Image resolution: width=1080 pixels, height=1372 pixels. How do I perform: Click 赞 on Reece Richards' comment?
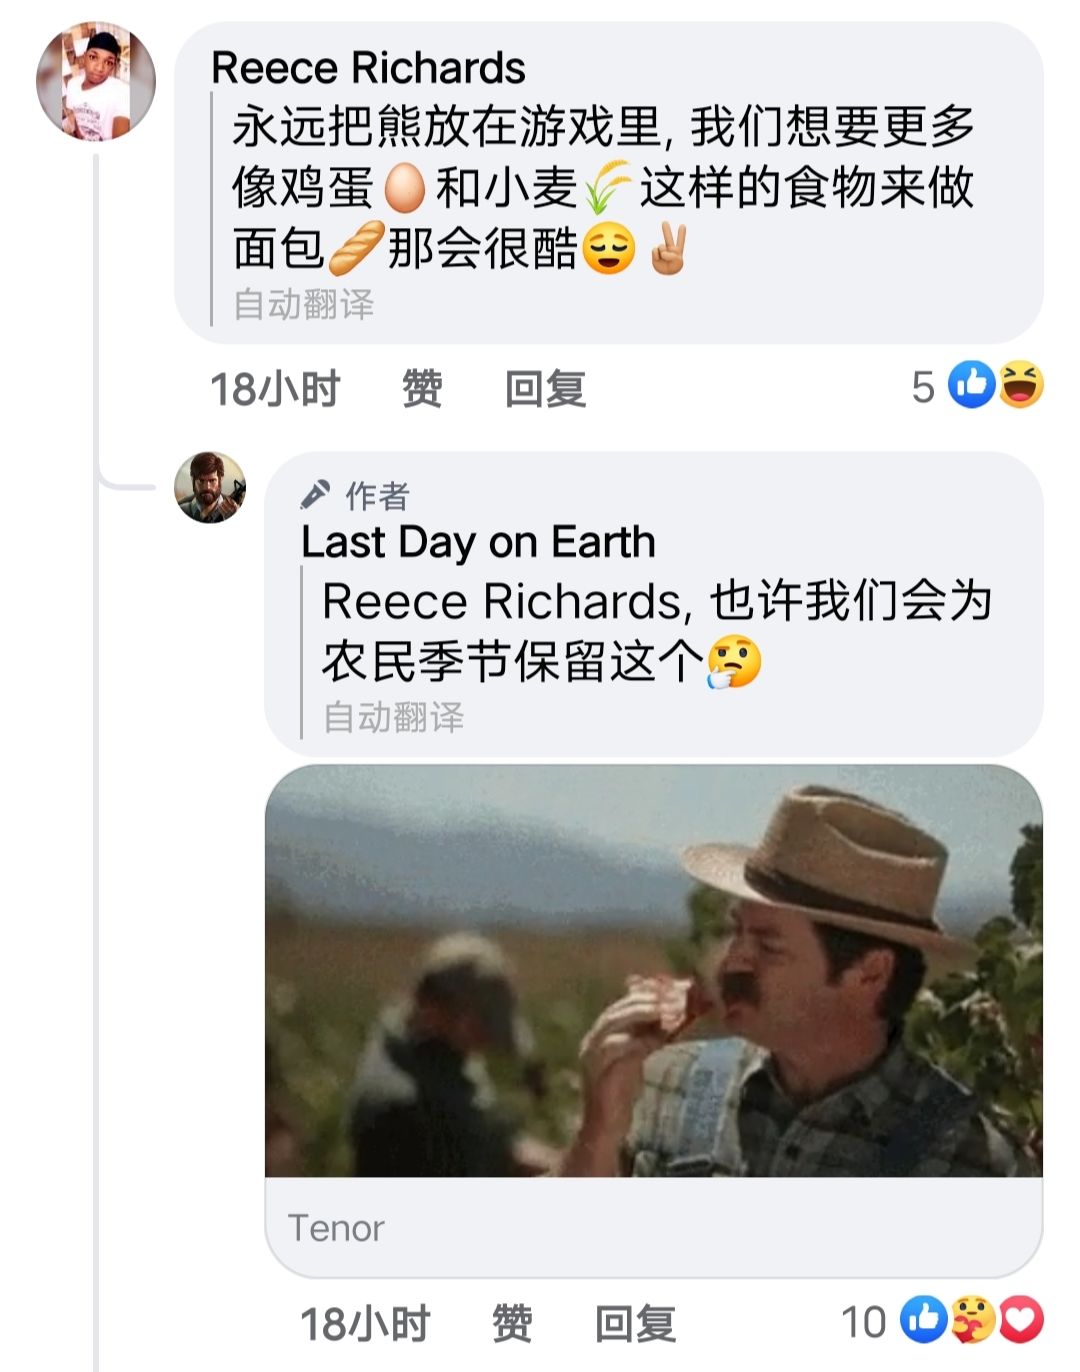coord(422,389)
